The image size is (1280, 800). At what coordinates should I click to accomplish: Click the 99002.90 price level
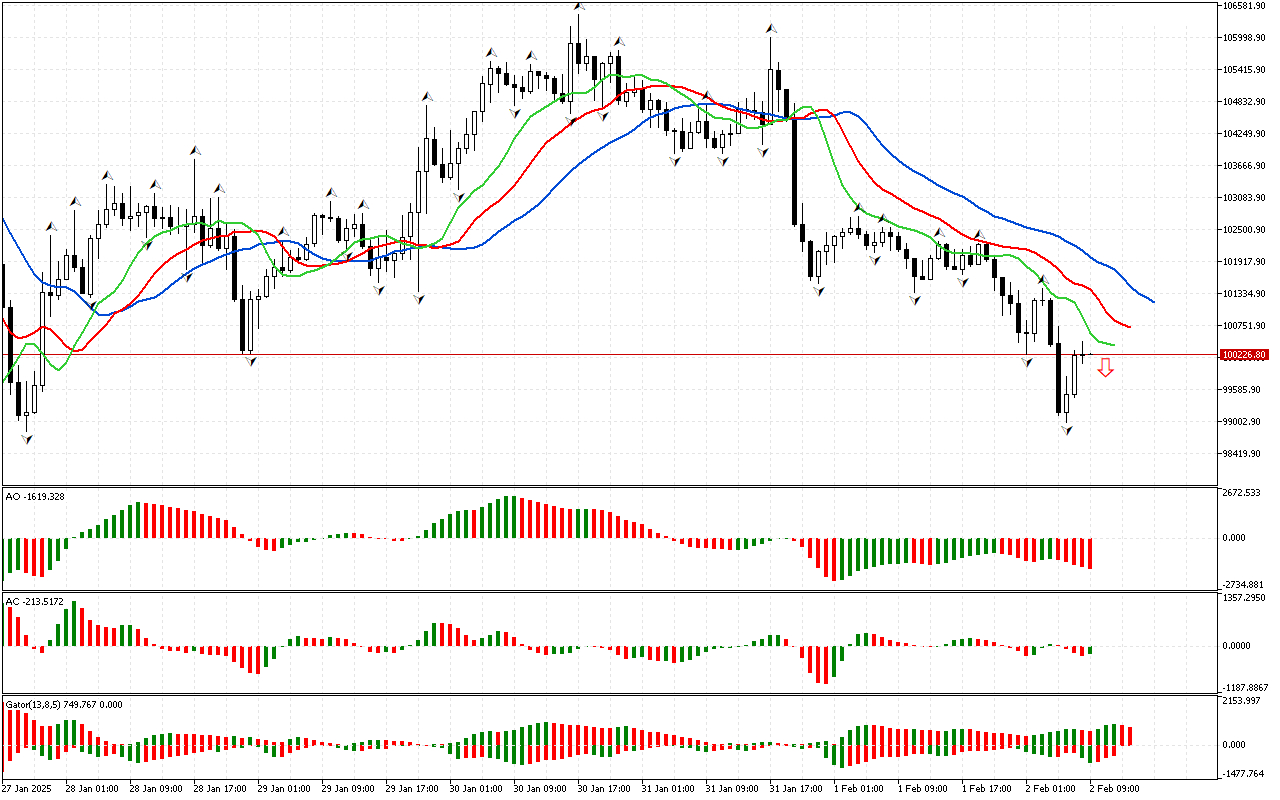click(1243, 422)
